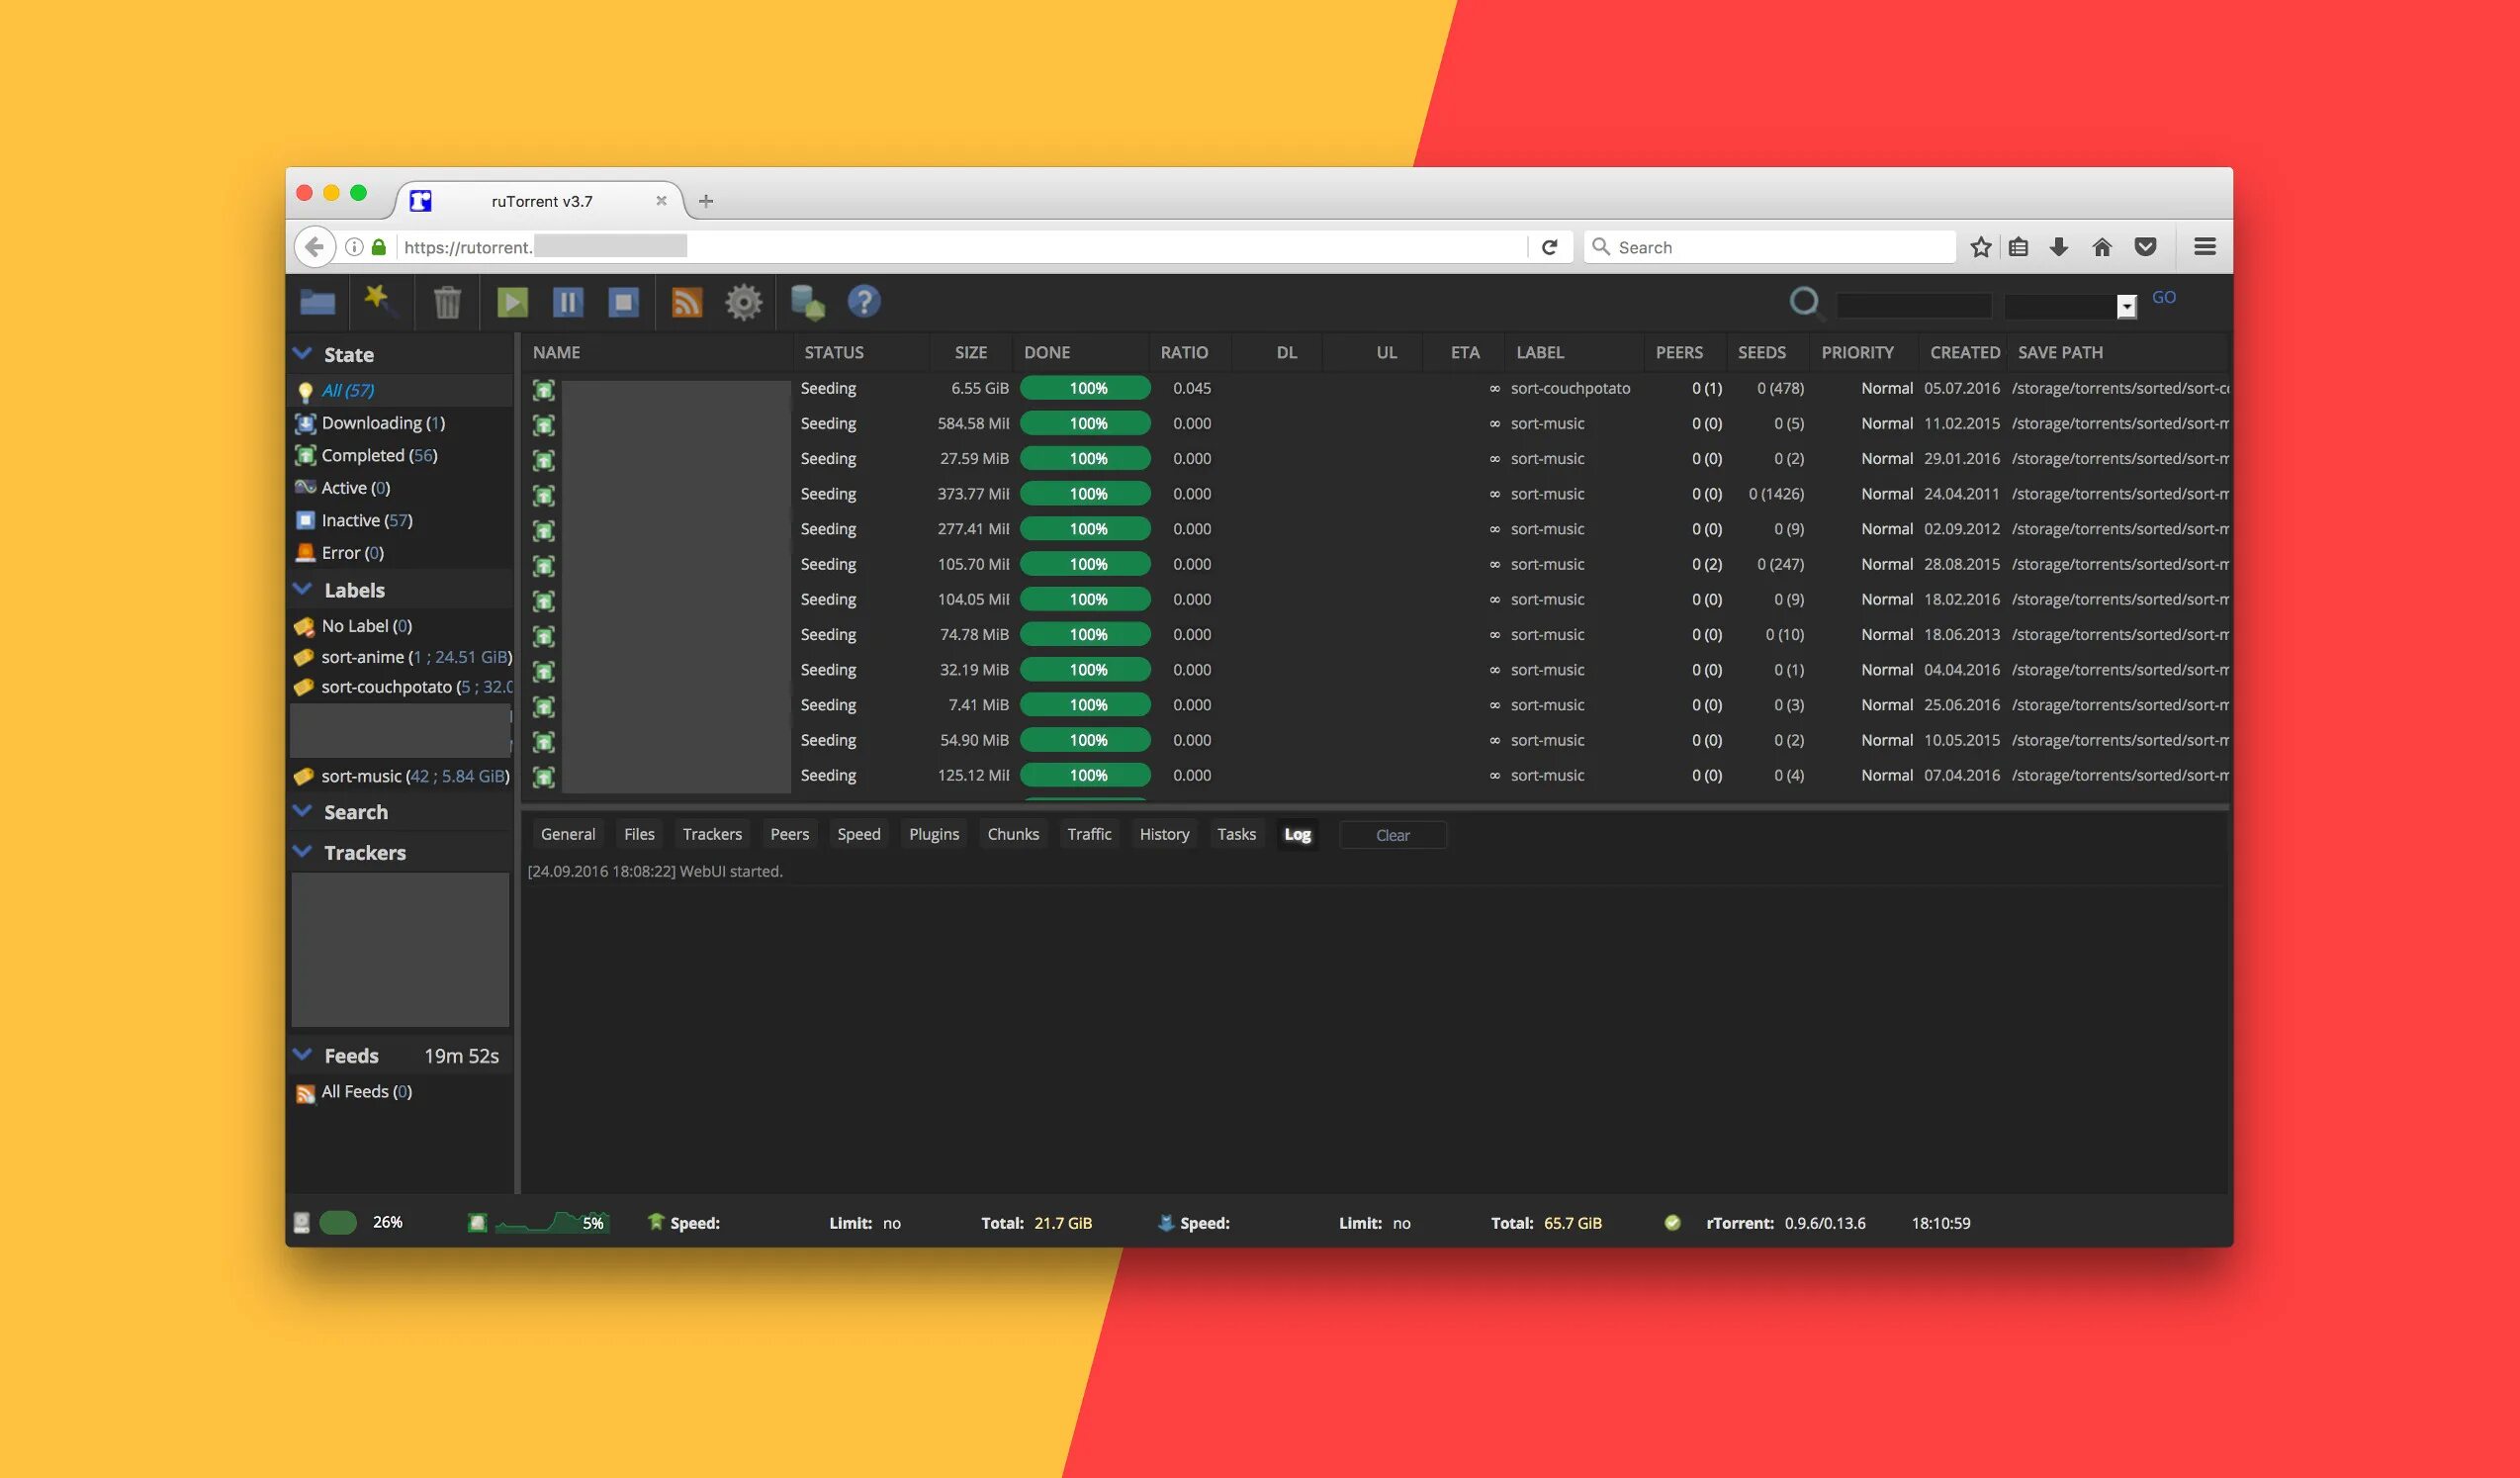Click the magnifier search icon in toolbar
Screen dimensions: 2520x1478
pos(1805,302)
